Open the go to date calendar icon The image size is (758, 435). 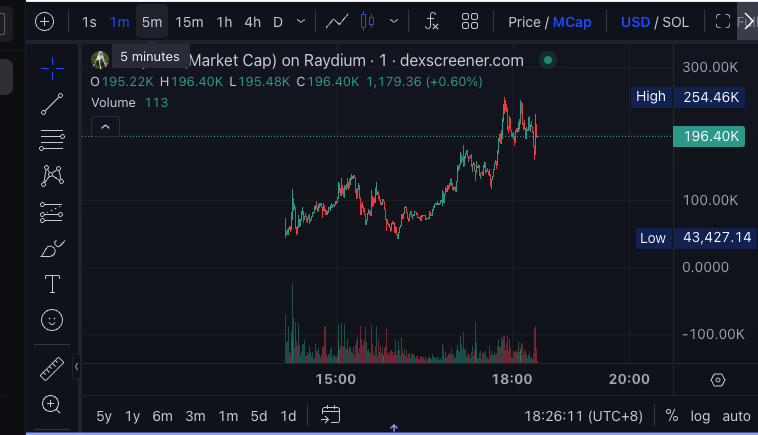coord(331,415)
